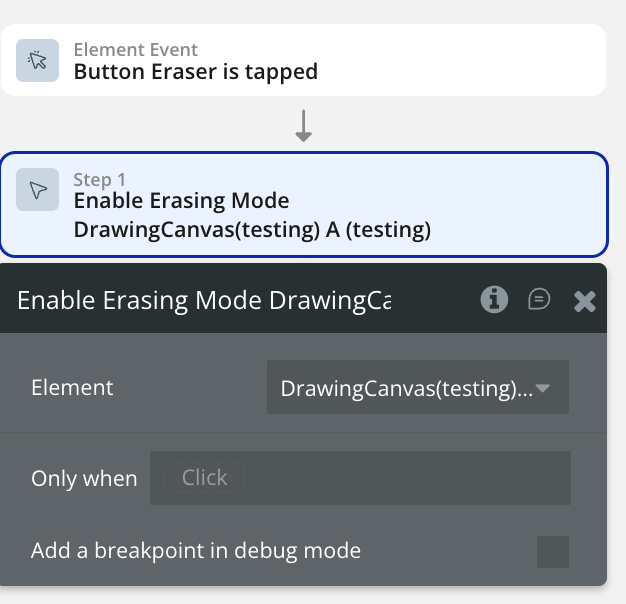Open the comment bubble icon
This screenshot has width=626, height=604.
(x=539, y=299)
